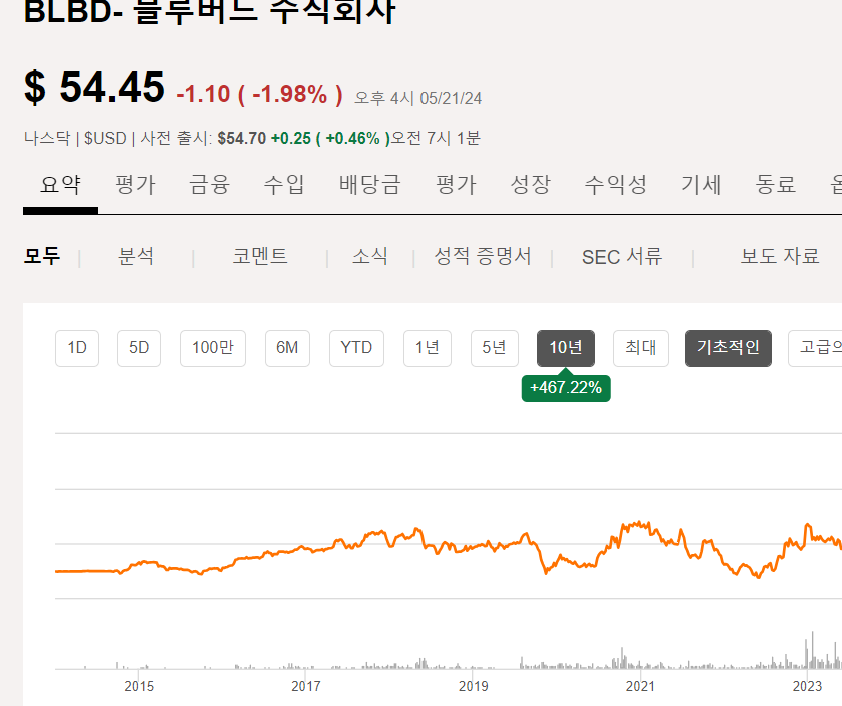Set chart range to YTD

(x=356, y=348)
